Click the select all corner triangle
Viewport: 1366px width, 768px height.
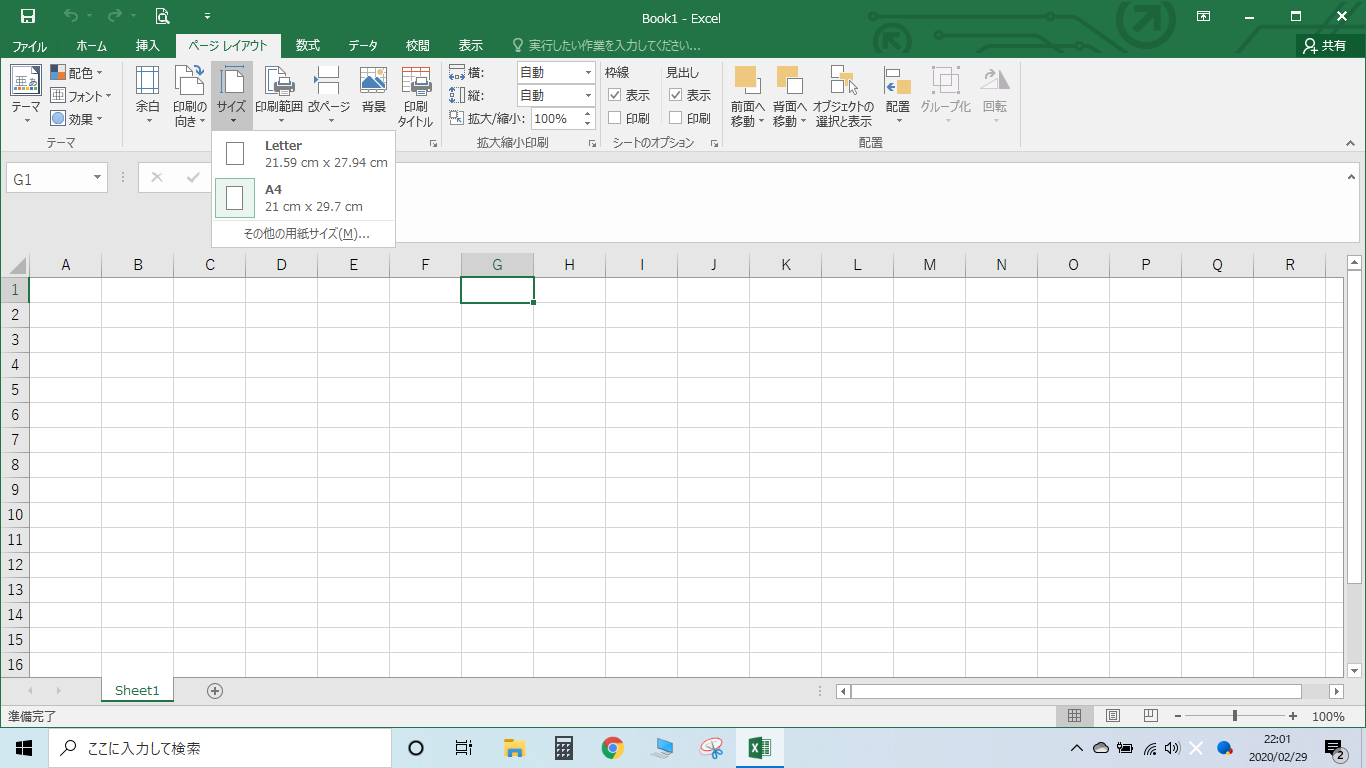point(16,265)
